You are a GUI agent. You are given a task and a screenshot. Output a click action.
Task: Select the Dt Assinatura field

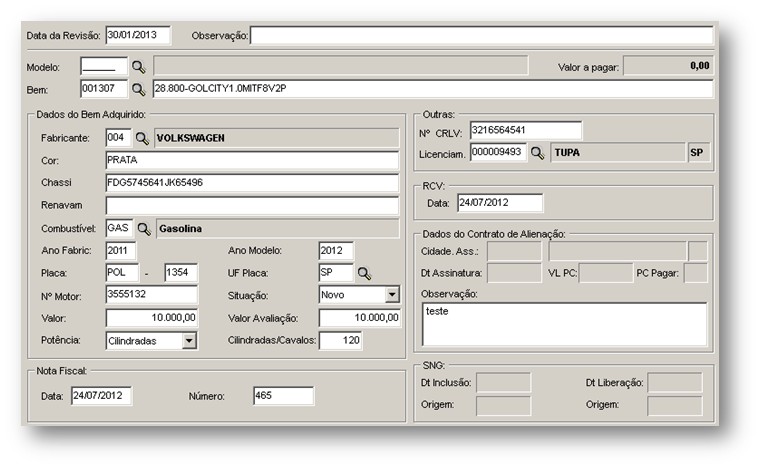click(514, 273)
